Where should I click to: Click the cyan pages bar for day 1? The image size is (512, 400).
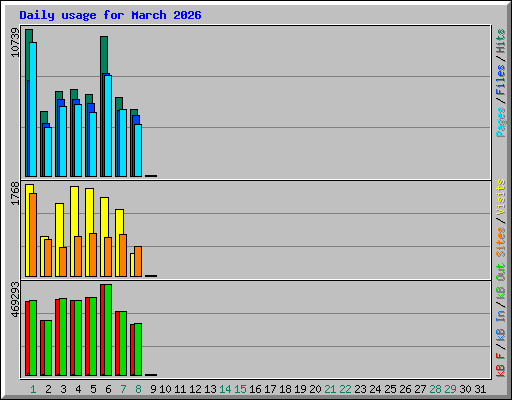point(33,109)
